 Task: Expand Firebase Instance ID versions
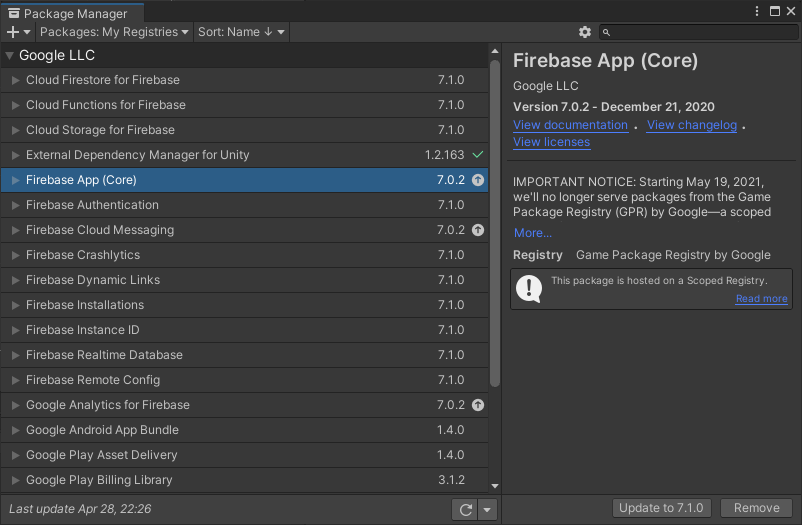tap(15, 331)
